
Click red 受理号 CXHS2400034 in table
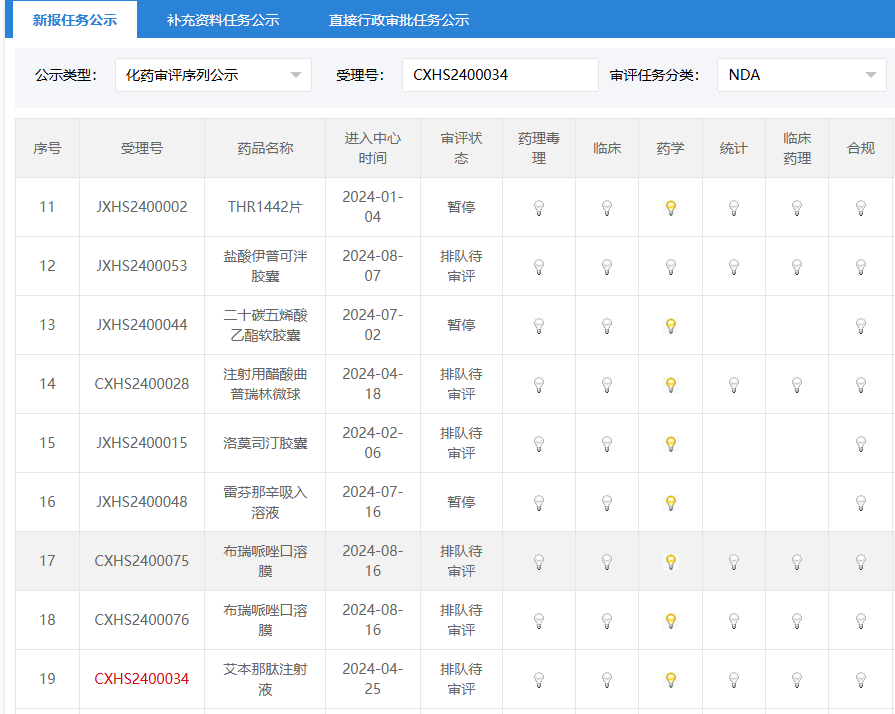(142, 679)
